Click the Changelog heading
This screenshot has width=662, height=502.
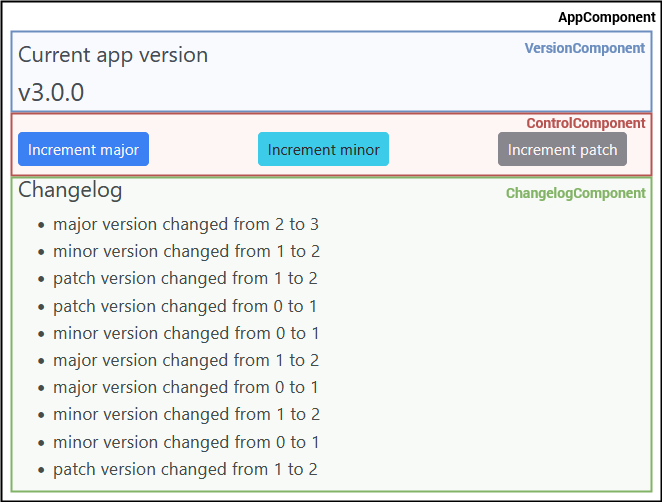(x=70, y=189)
